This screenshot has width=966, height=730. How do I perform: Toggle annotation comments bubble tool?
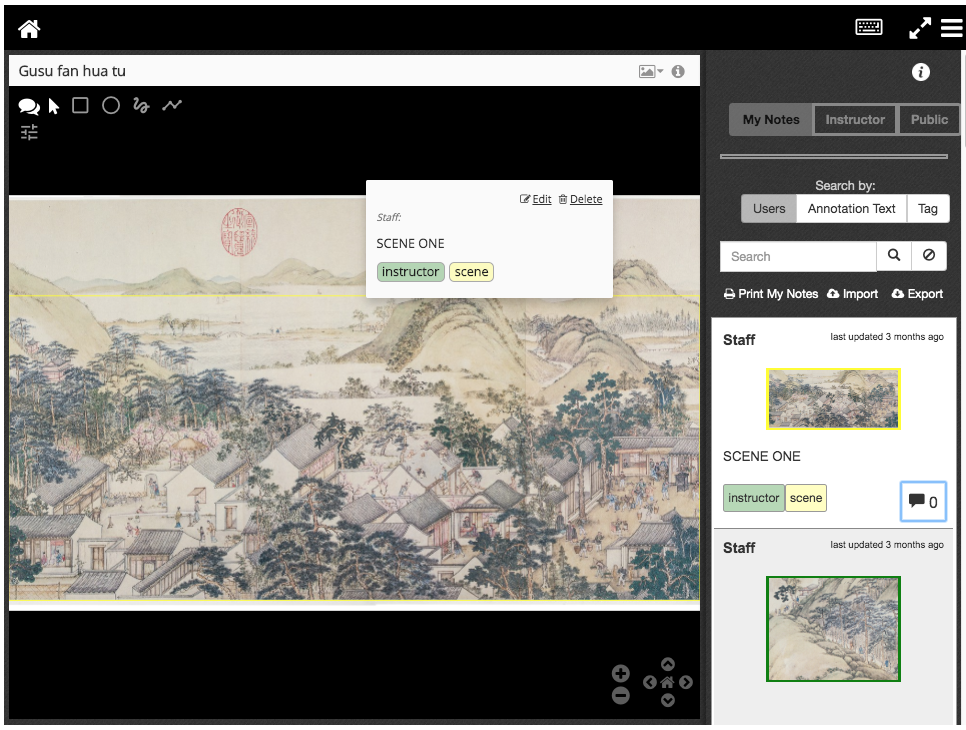click(x=29, y=107)
